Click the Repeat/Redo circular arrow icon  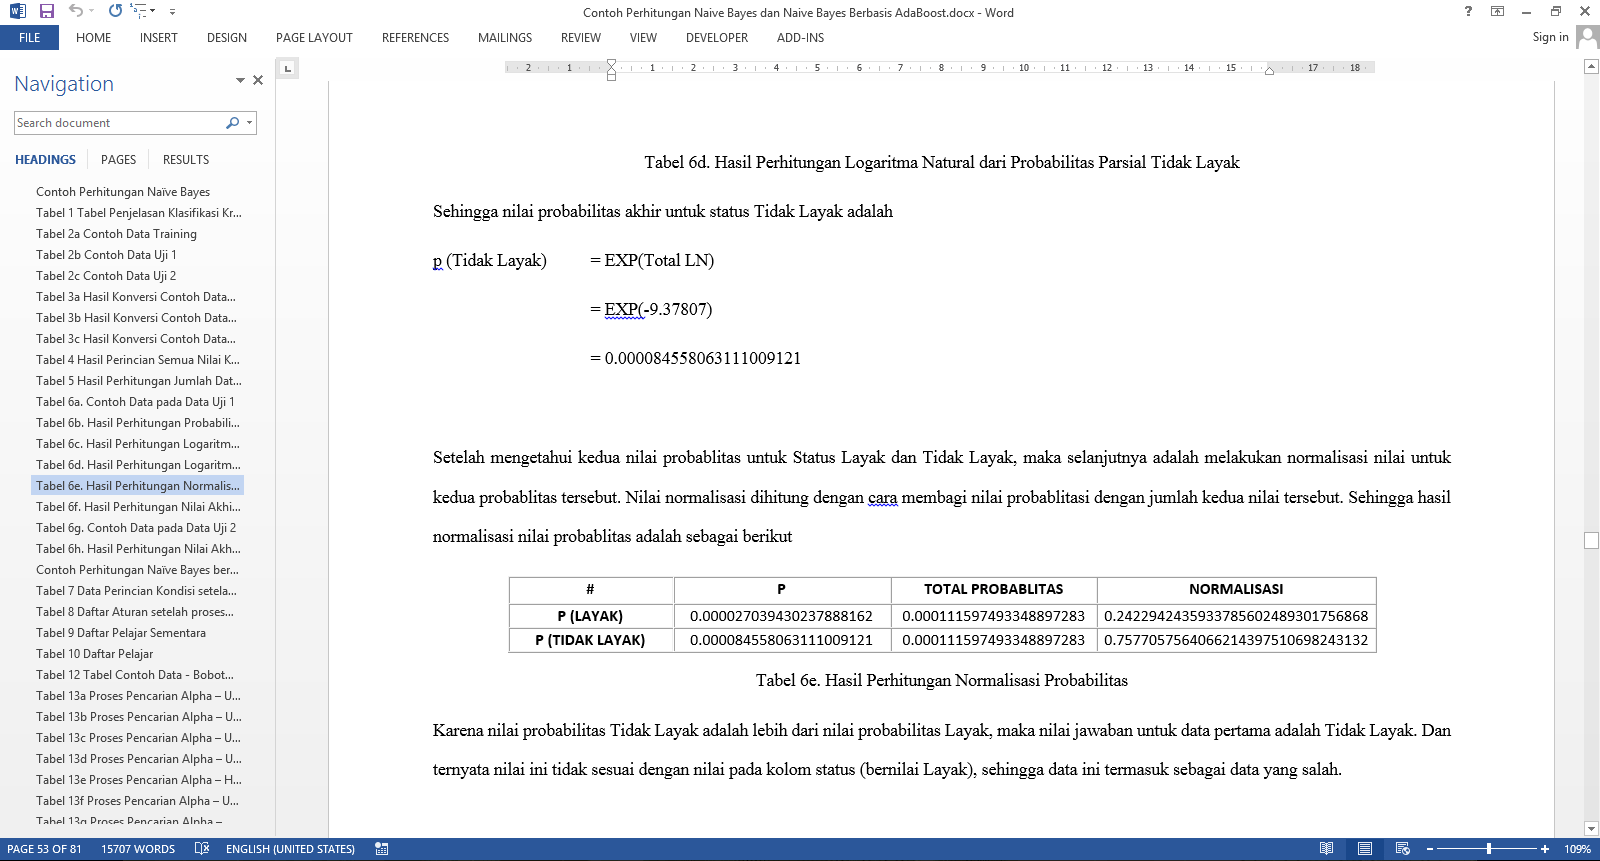pos(115,11)
